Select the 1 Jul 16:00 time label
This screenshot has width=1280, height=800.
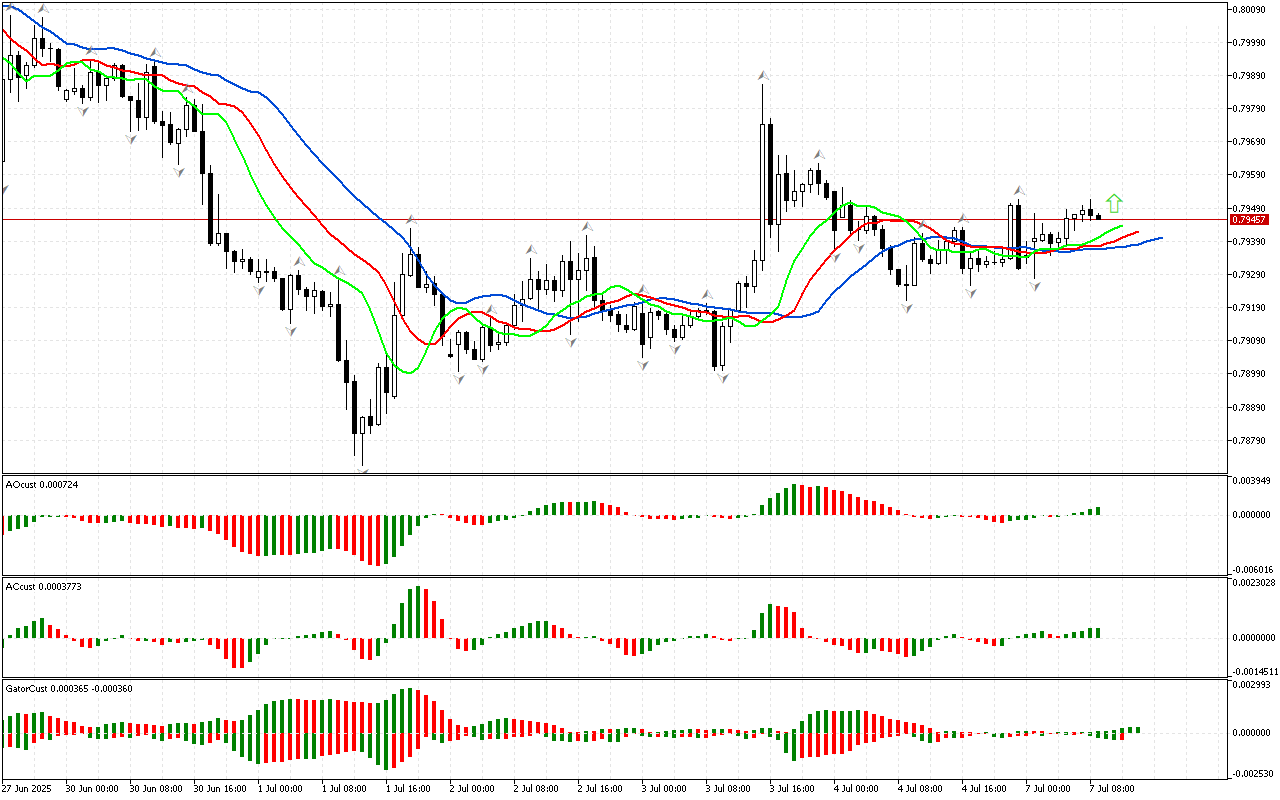point(407,789)
